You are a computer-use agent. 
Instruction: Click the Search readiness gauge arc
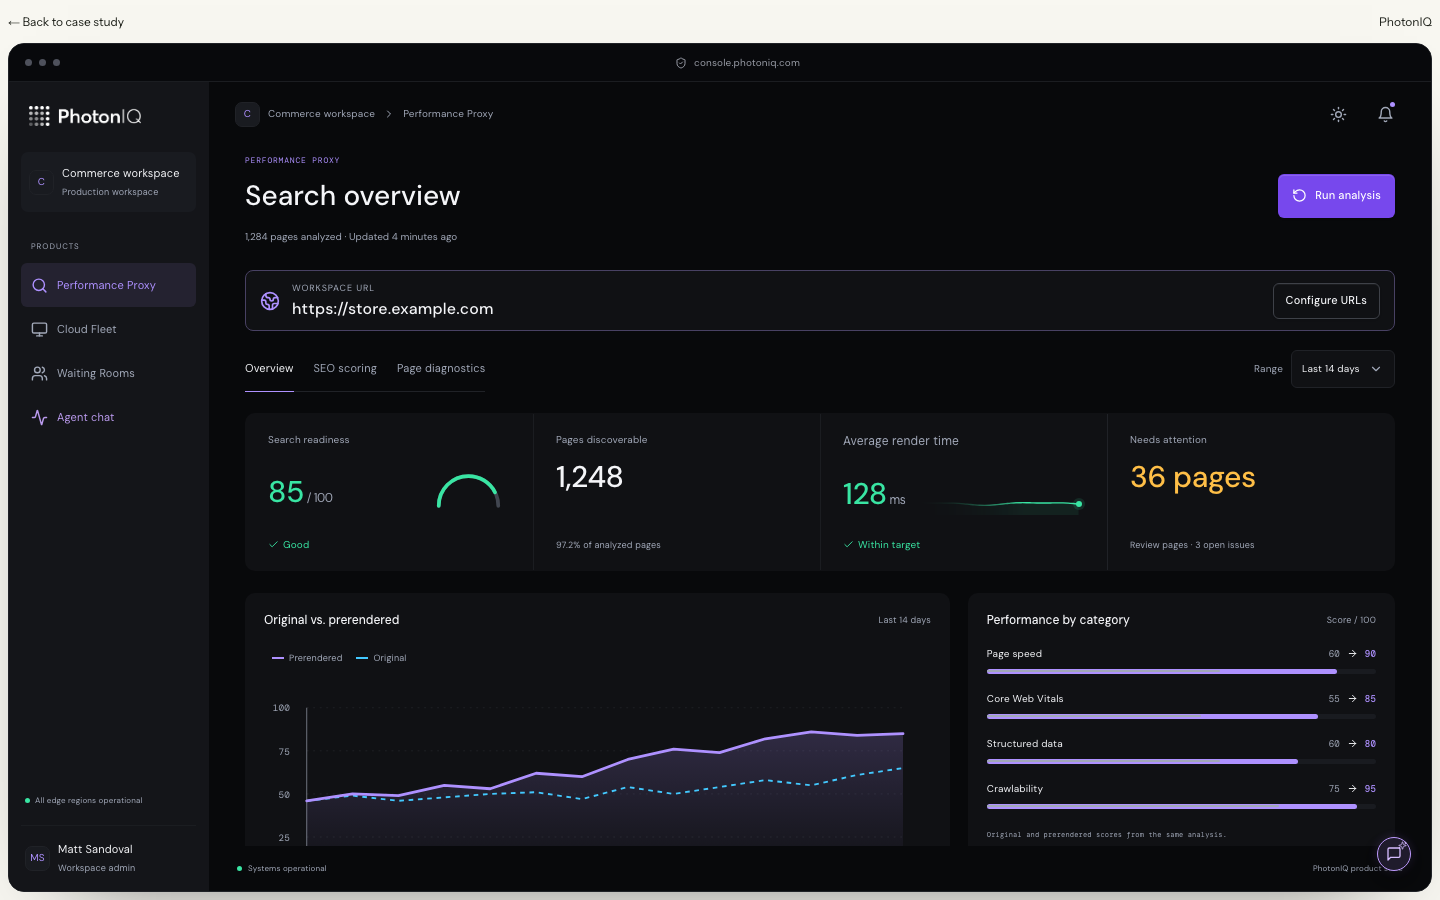coord(468,491)
